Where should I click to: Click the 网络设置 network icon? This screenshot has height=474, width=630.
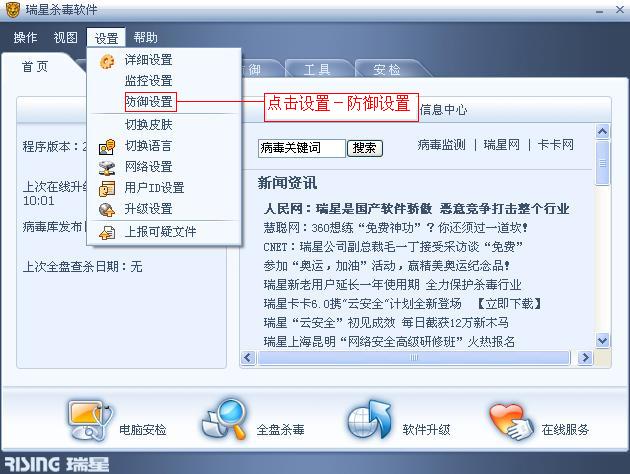(107, 168)
